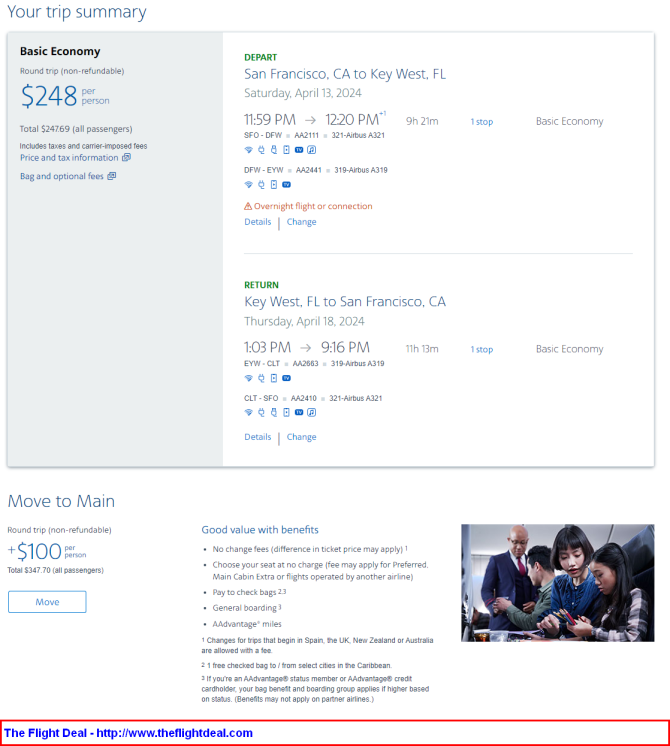The height and width of the screenshot is (746, 670).
Task: Click Live TV icon on SFO - DFW flight
Action: point(299,150)
